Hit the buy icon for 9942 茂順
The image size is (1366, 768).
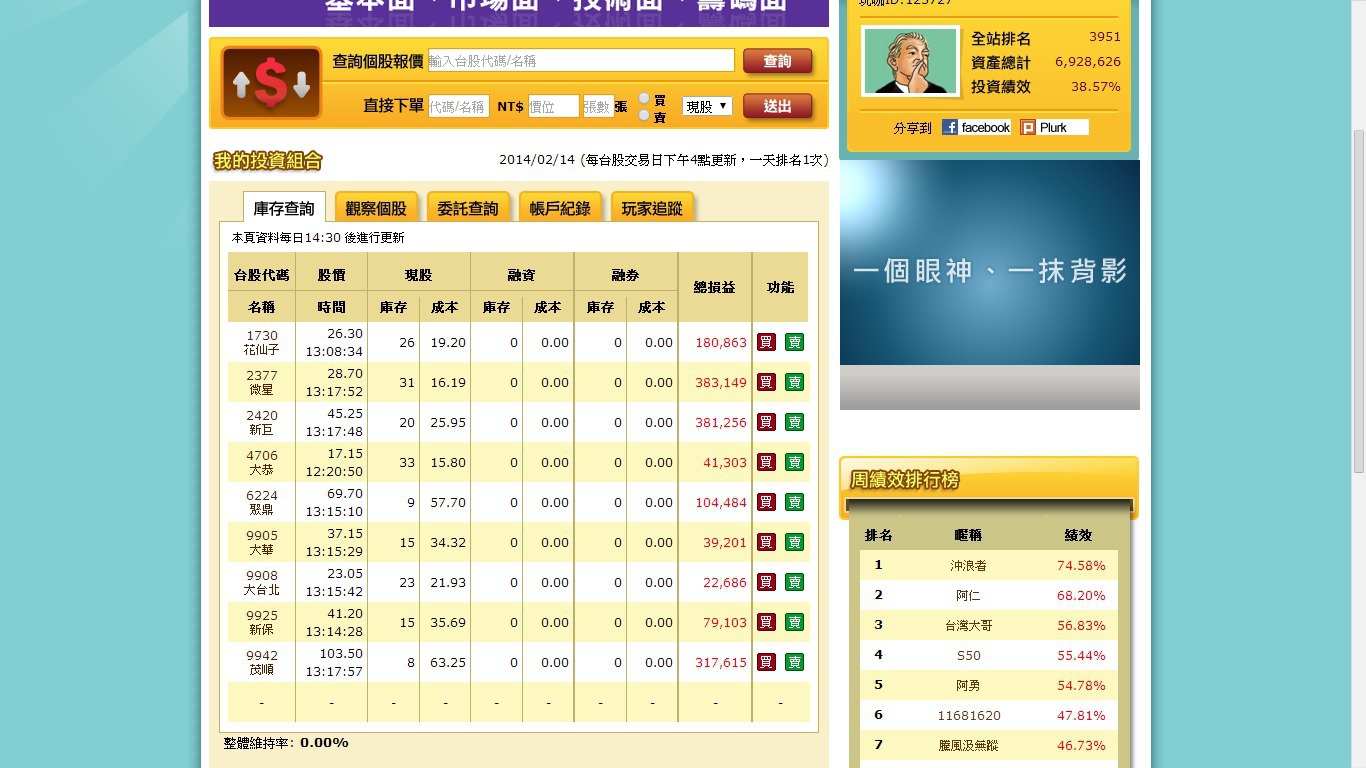pyautogui.click(x=766, y=662)
